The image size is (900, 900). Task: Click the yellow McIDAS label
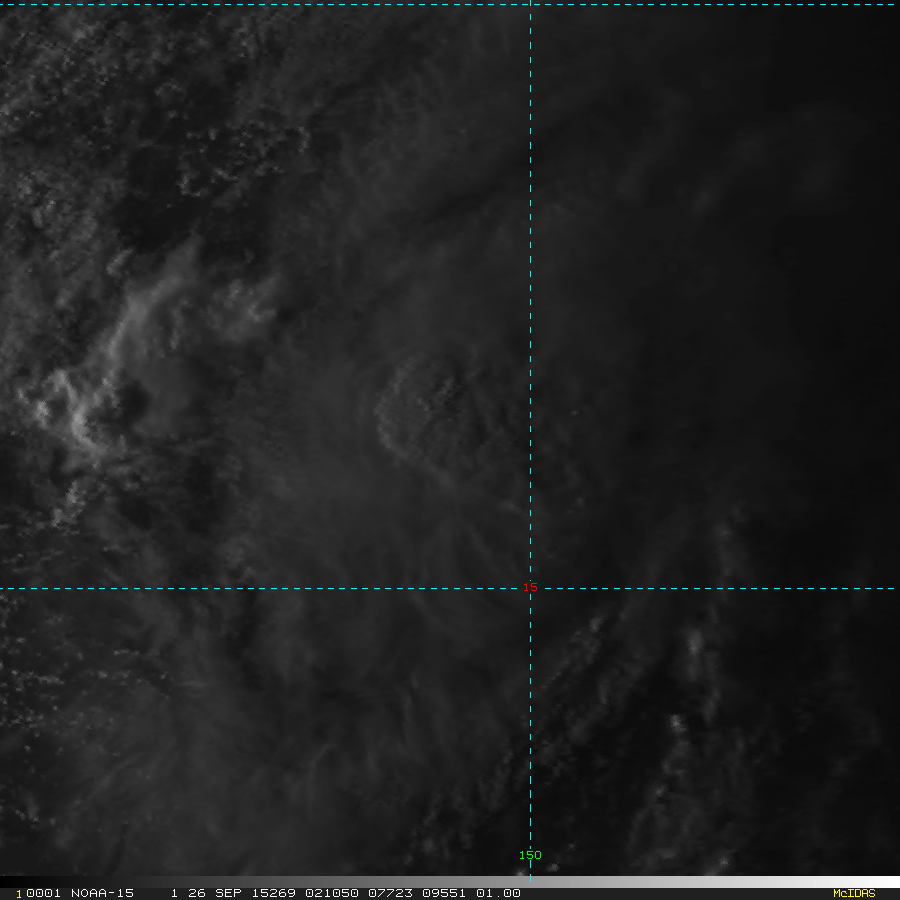click(x=854, y=893)
